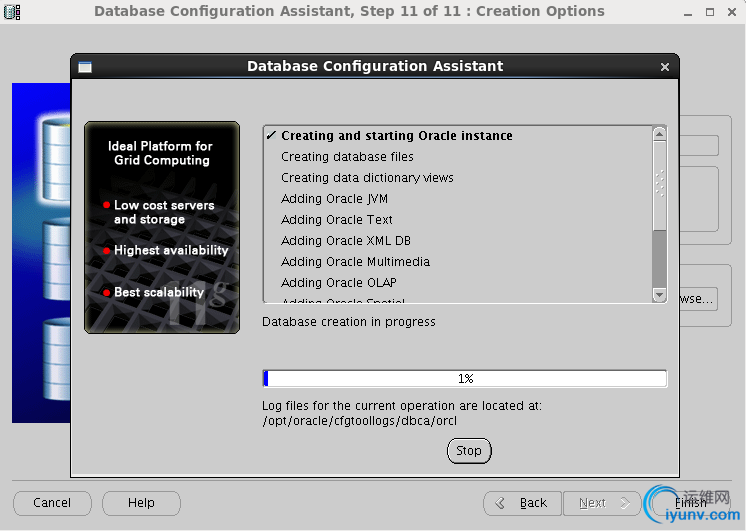746x531 pixels.
Task: Click the scroll-up arrow of the steps list
Action: 659,133
